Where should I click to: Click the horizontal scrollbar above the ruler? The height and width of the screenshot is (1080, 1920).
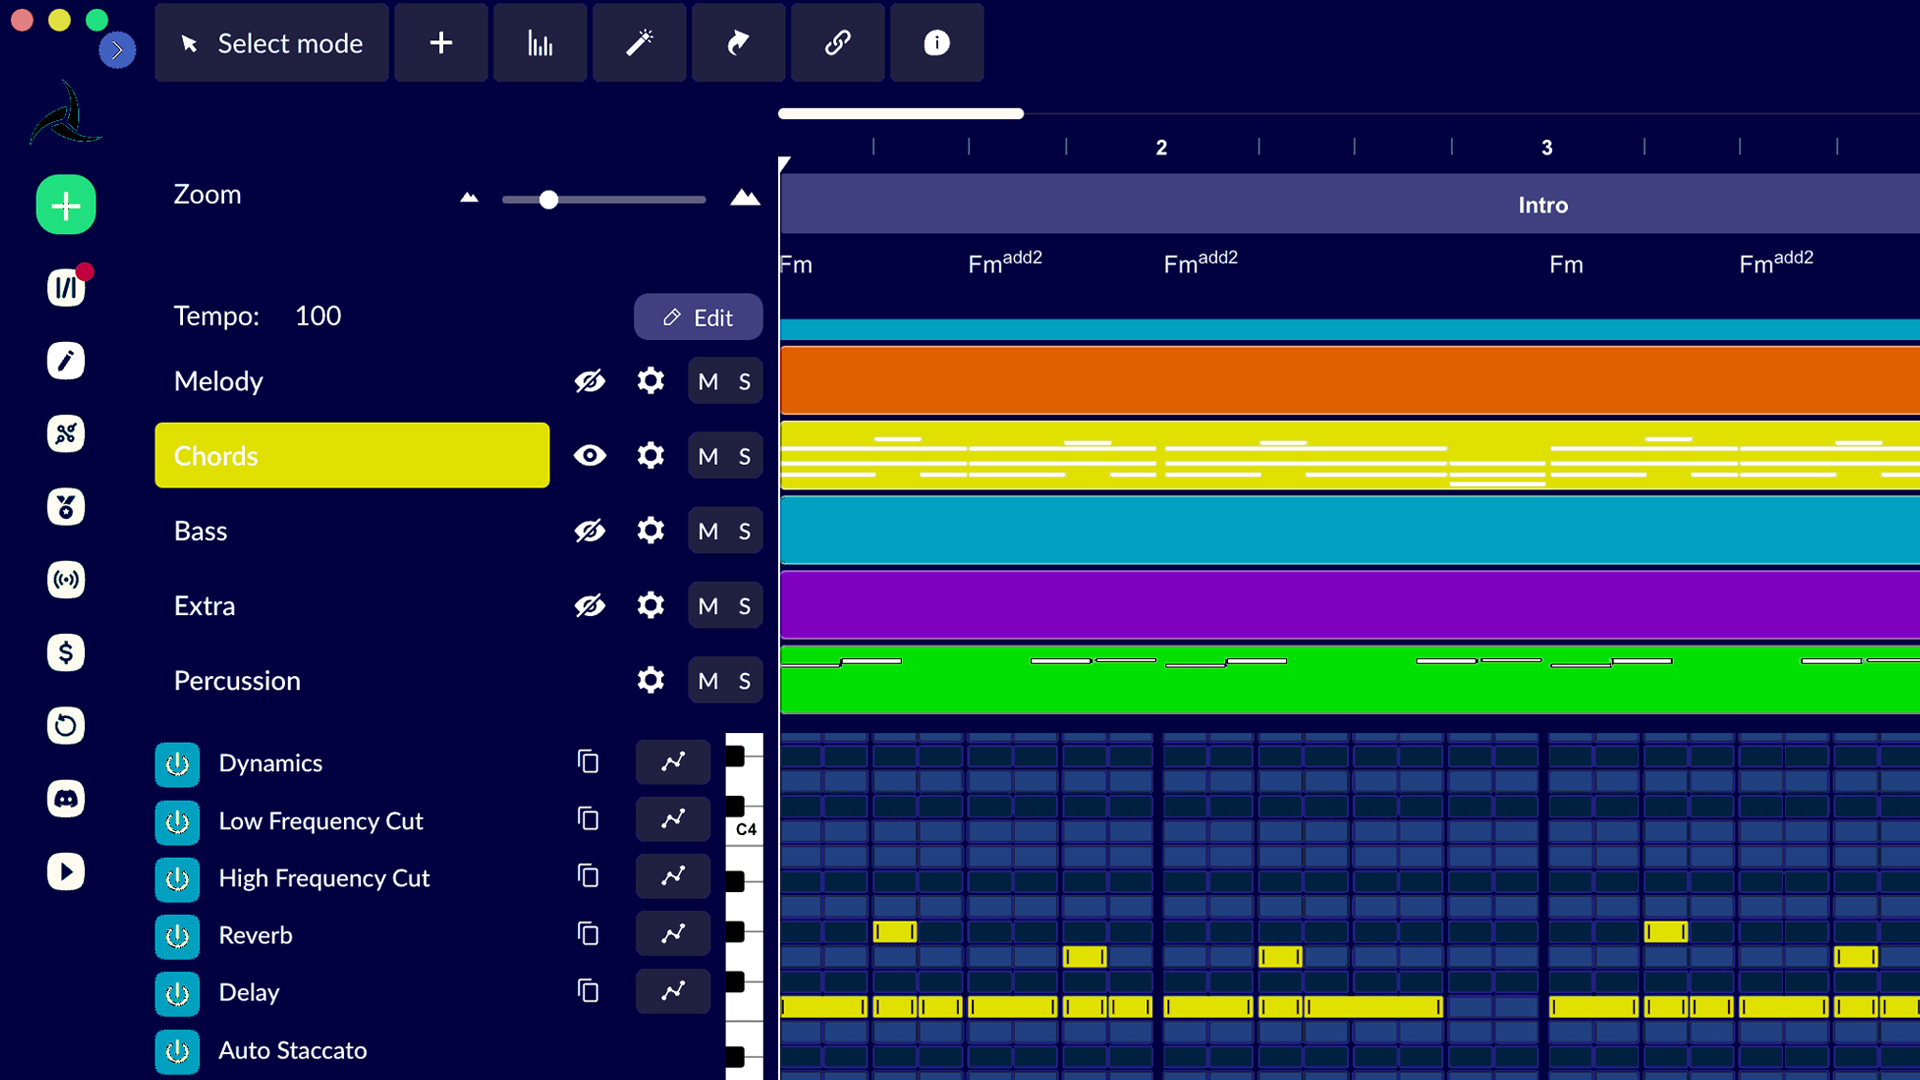click(x=901, y=113)
